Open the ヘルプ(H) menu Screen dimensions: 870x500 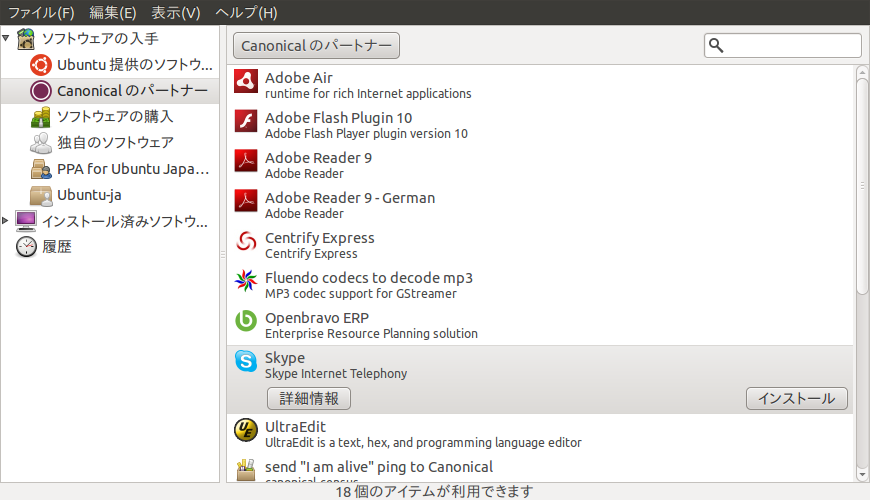[x=246, y=13]
